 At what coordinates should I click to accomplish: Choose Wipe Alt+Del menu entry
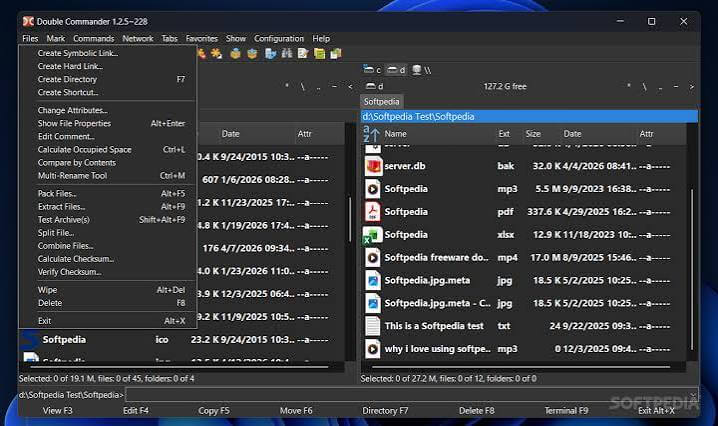(108, 290)
